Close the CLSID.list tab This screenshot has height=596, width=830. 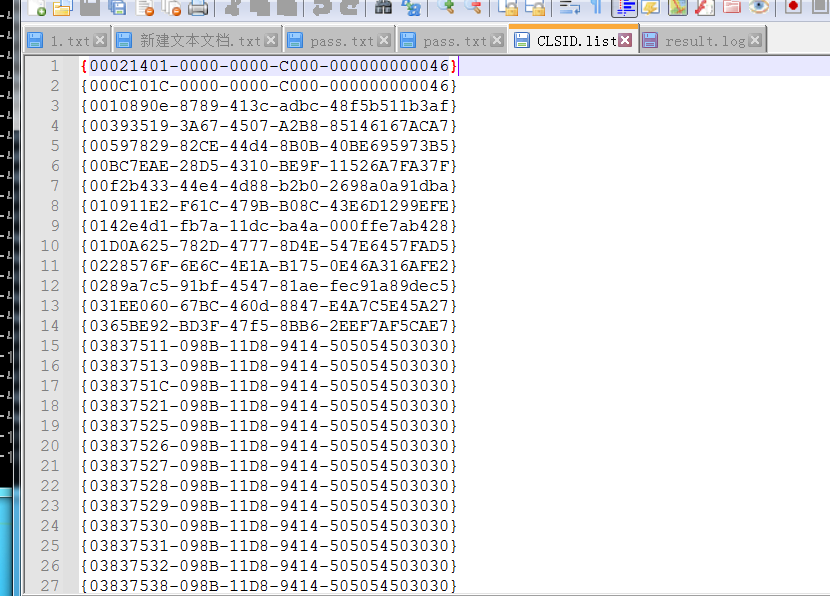coord(625,40)
